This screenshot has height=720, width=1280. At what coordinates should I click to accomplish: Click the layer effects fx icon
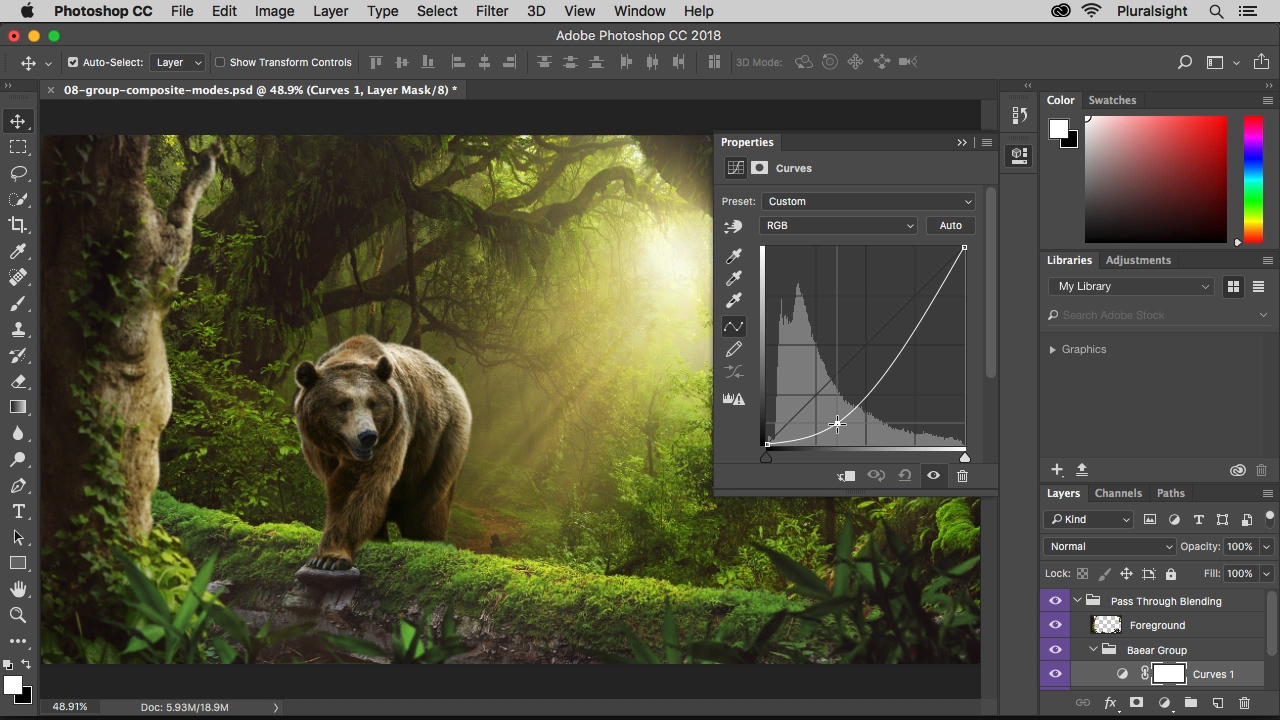(1111, 703)
